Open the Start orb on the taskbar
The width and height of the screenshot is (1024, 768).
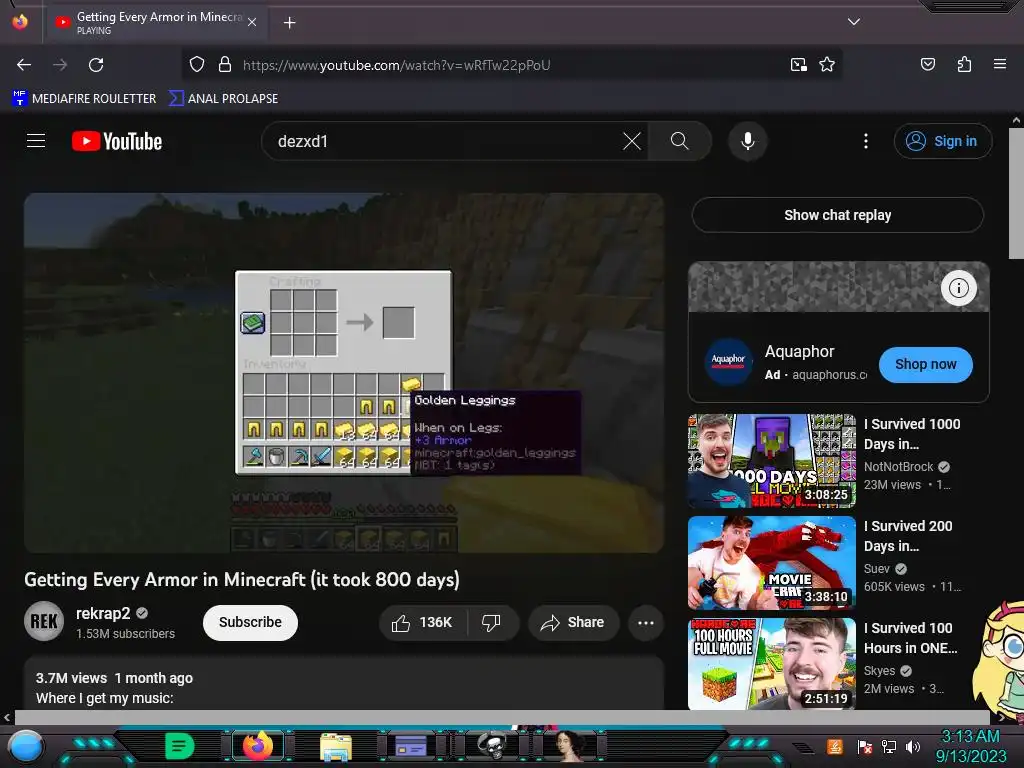26,747
